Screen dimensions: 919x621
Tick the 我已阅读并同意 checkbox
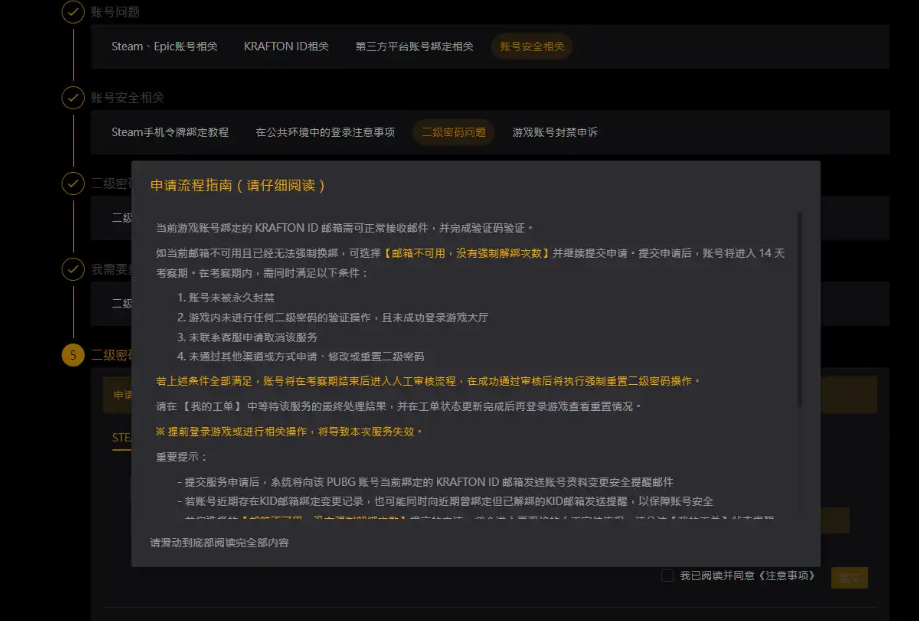tap(667, 576)
